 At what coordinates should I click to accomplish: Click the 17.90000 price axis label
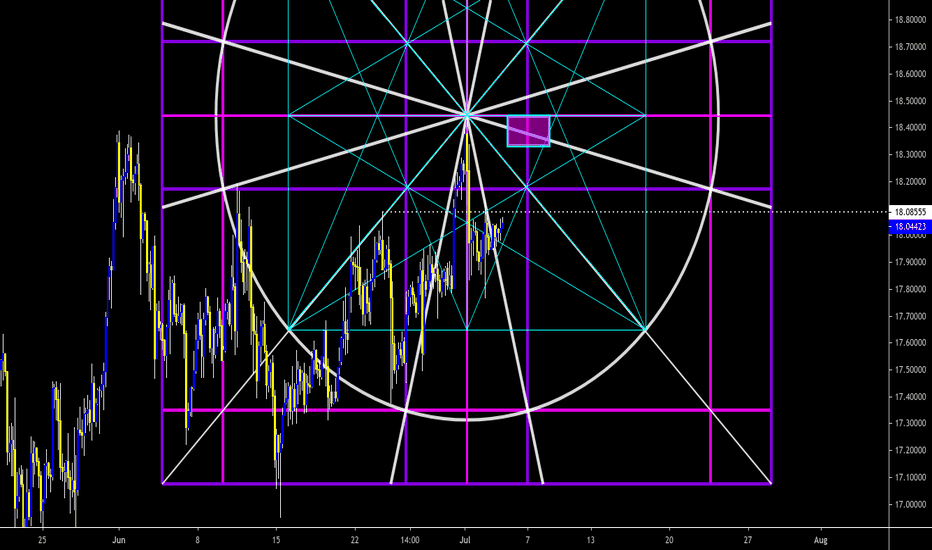tap(910, 262)
